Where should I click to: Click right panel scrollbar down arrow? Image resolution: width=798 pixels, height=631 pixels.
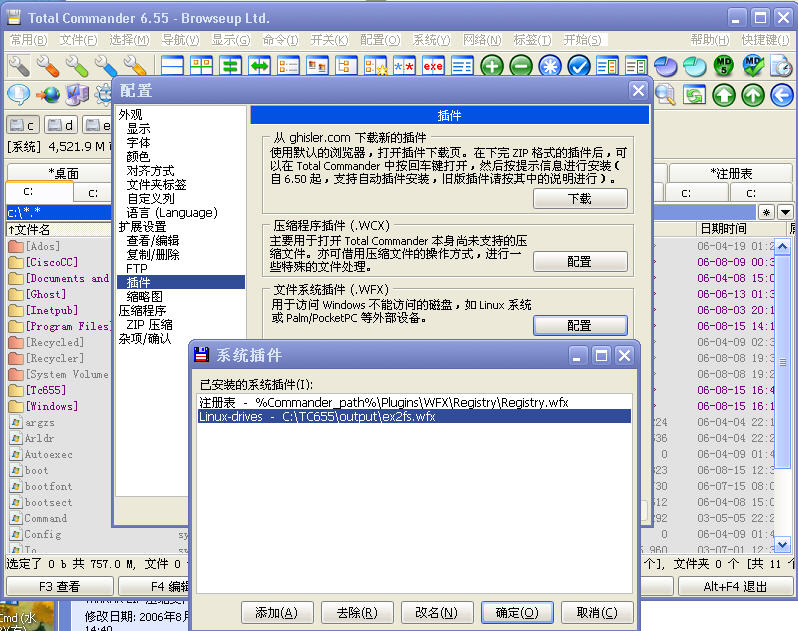tap(782, 544)
